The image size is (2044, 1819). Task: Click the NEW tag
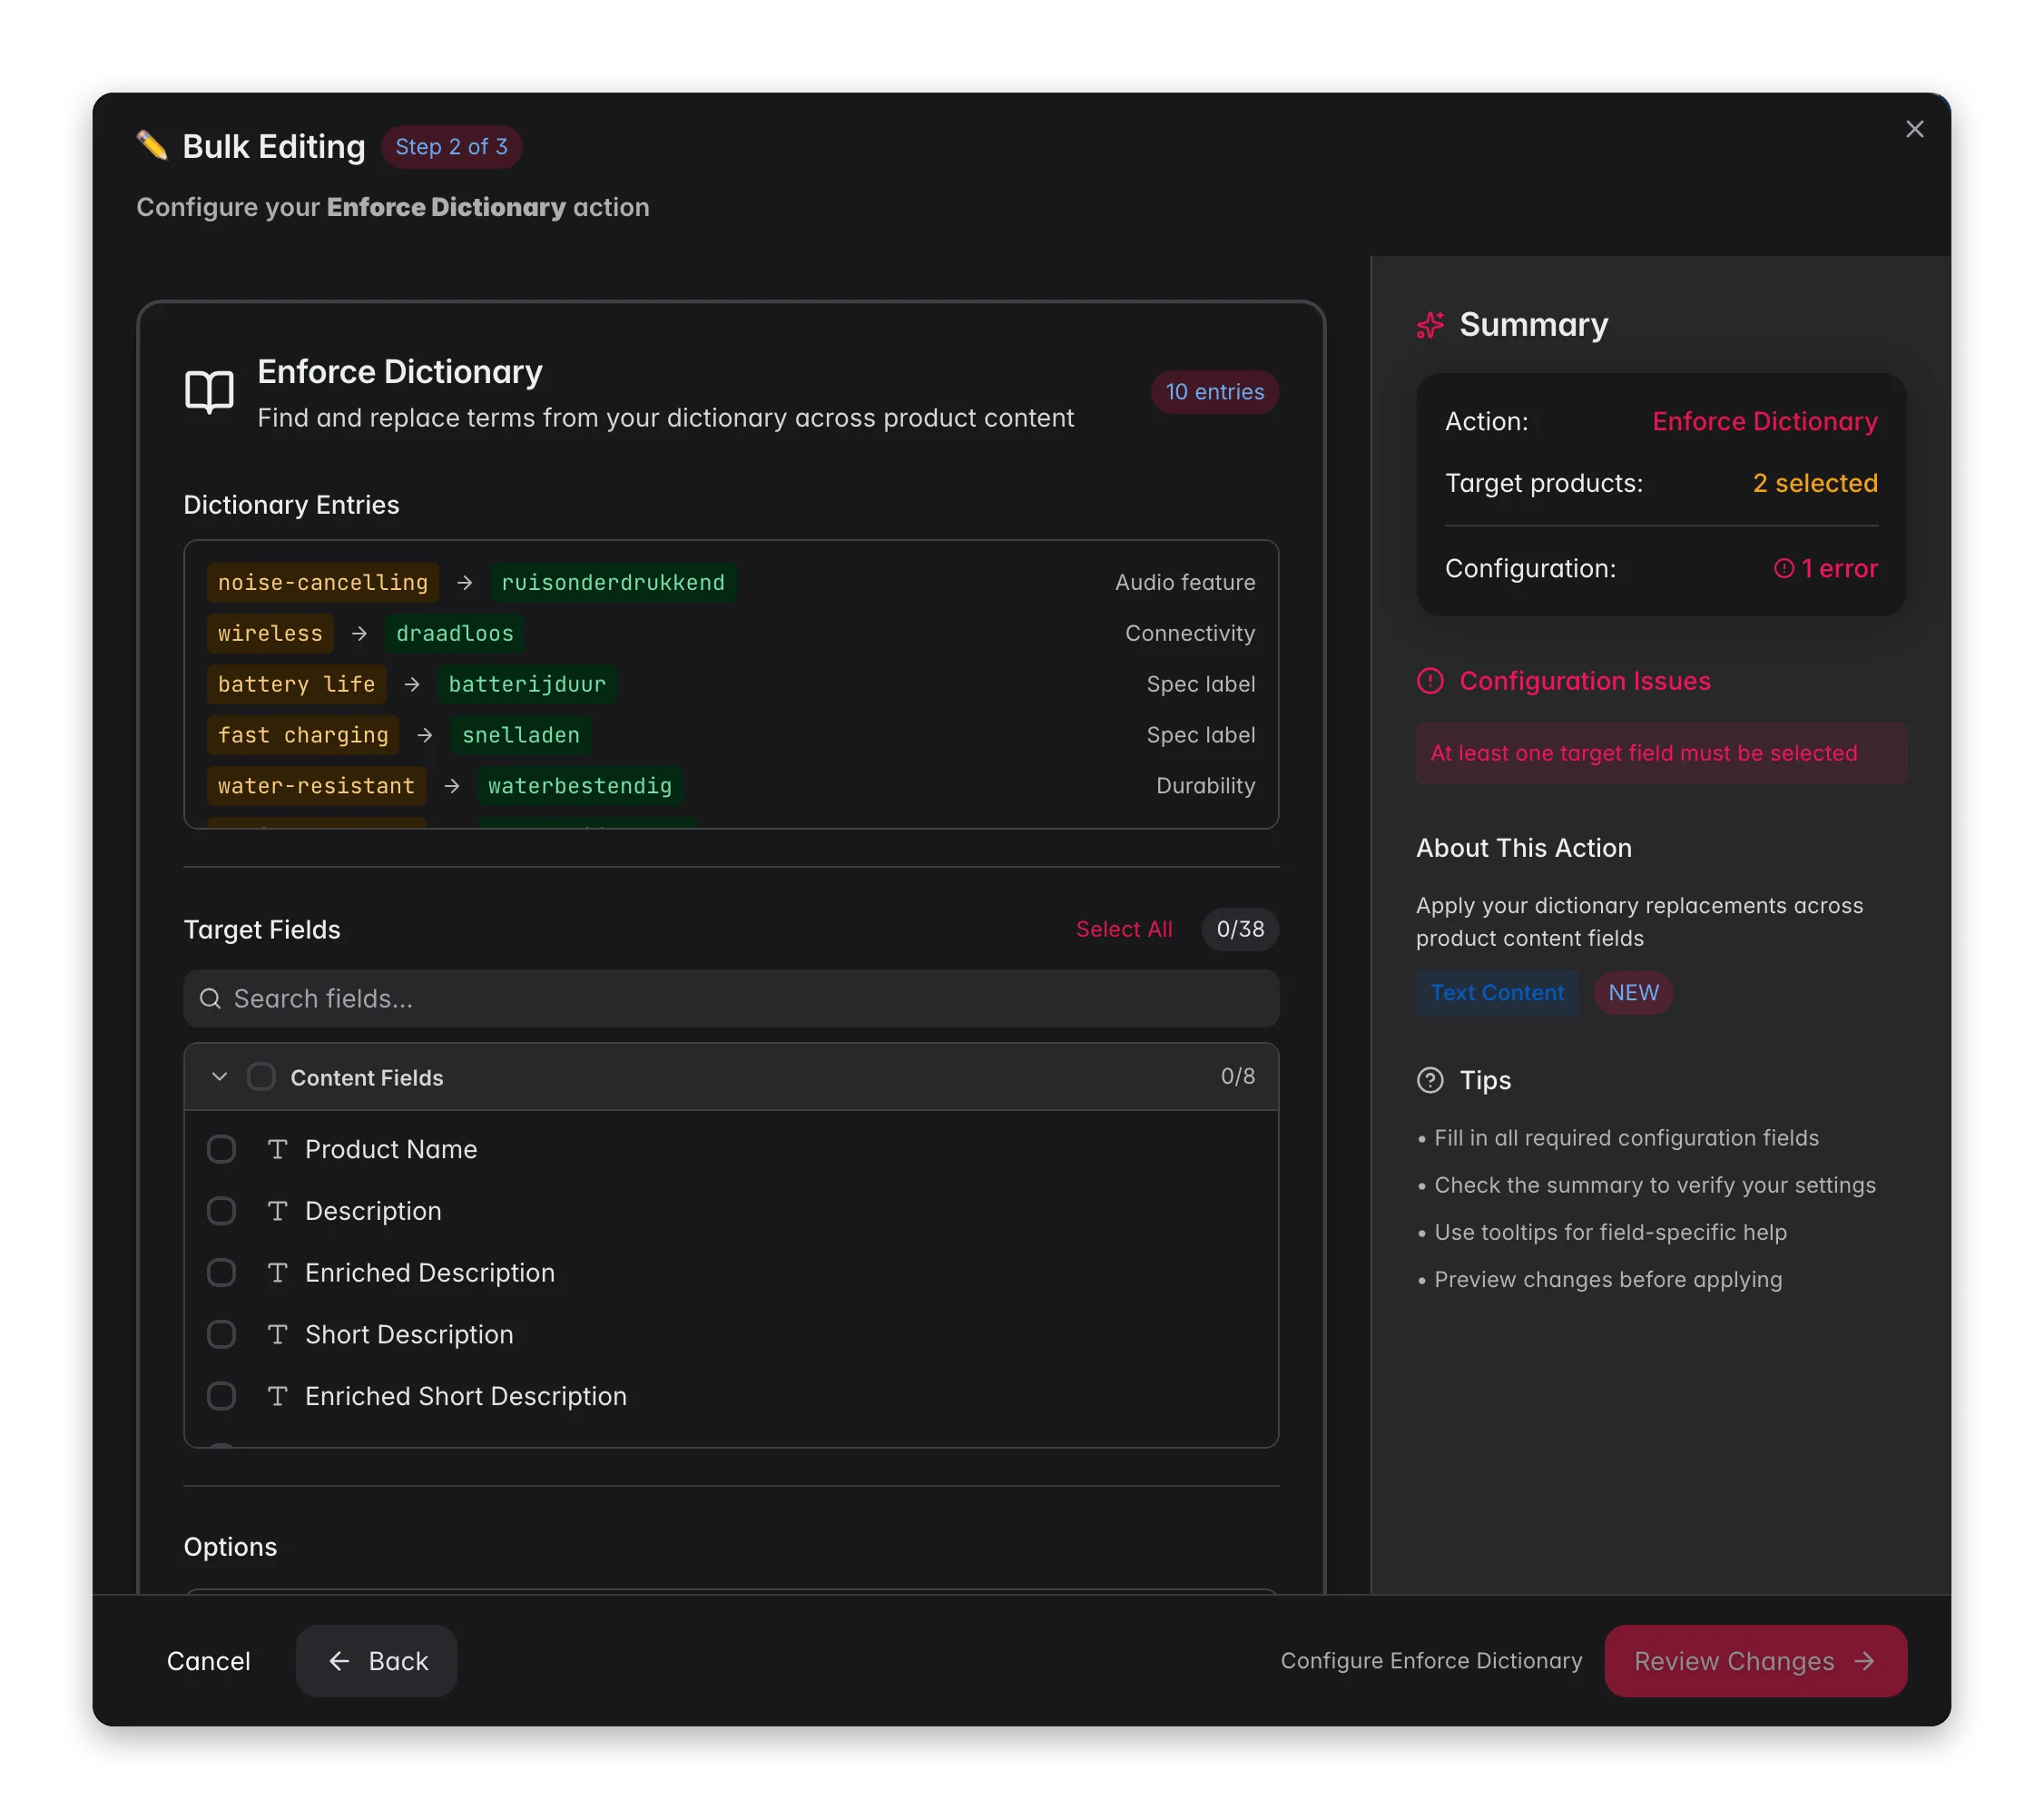[x=1633, y=993]
